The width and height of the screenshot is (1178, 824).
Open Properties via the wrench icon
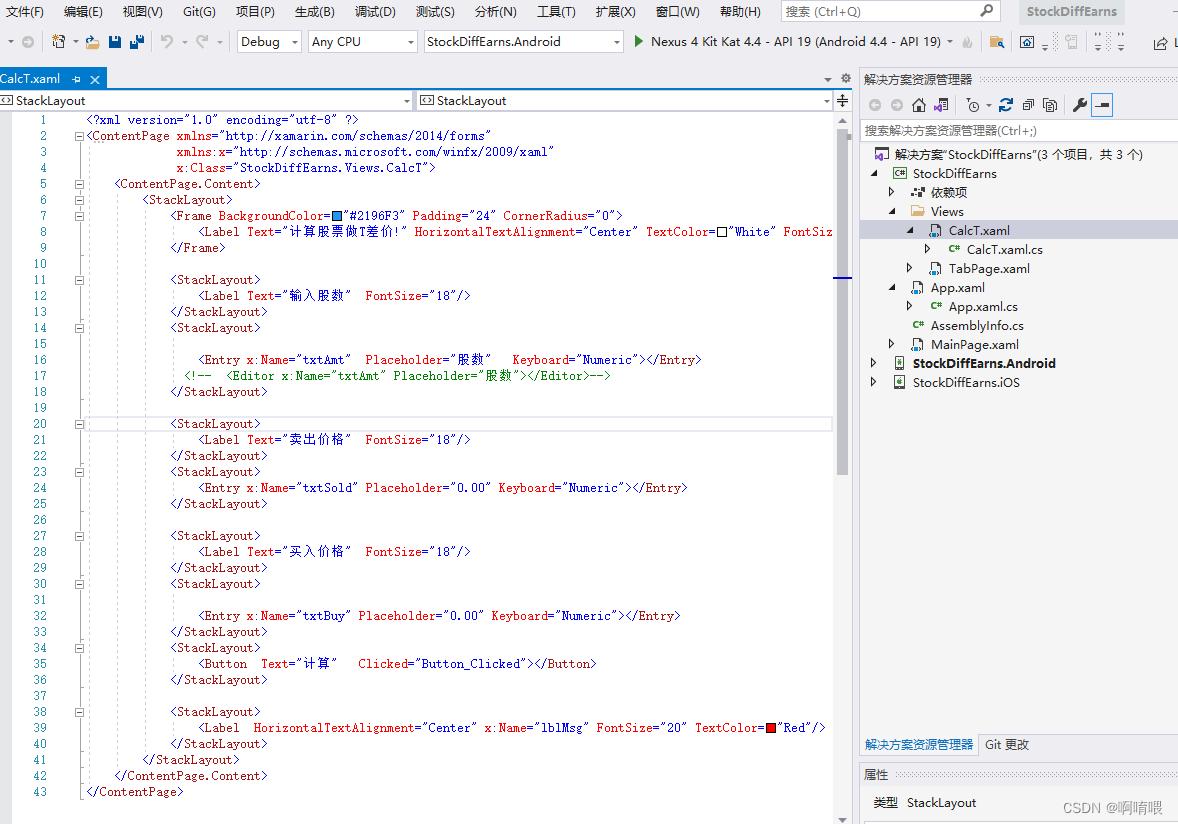pyautogui.click(x=1079, y=105)
